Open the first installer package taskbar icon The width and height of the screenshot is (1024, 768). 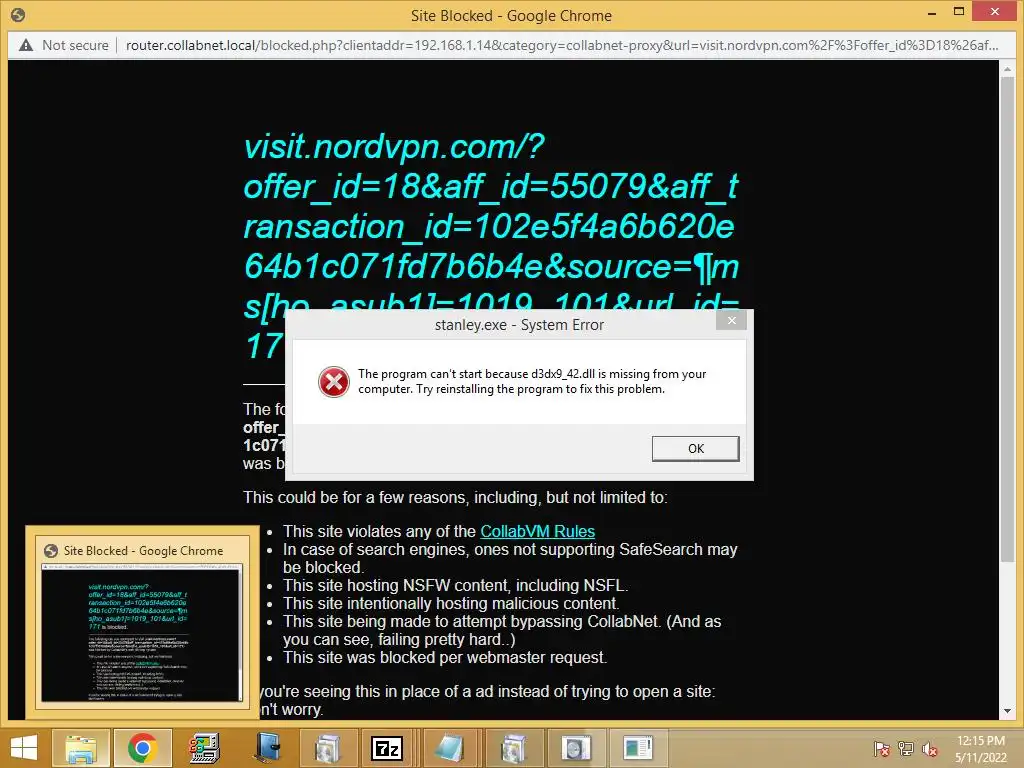328,748
